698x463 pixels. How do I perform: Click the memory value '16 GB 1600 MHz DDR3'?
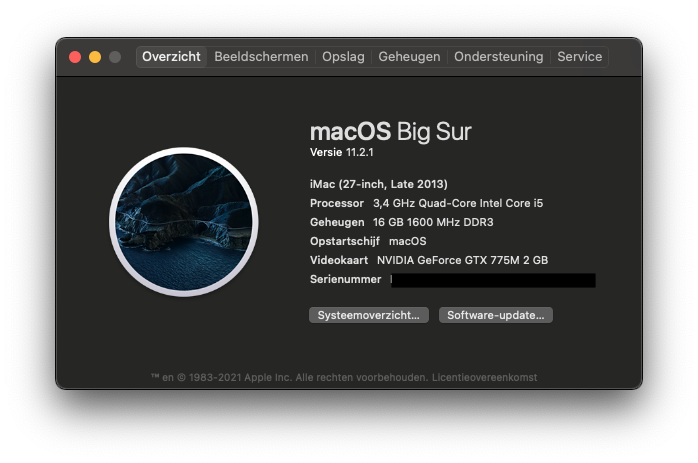pos(433,222)
